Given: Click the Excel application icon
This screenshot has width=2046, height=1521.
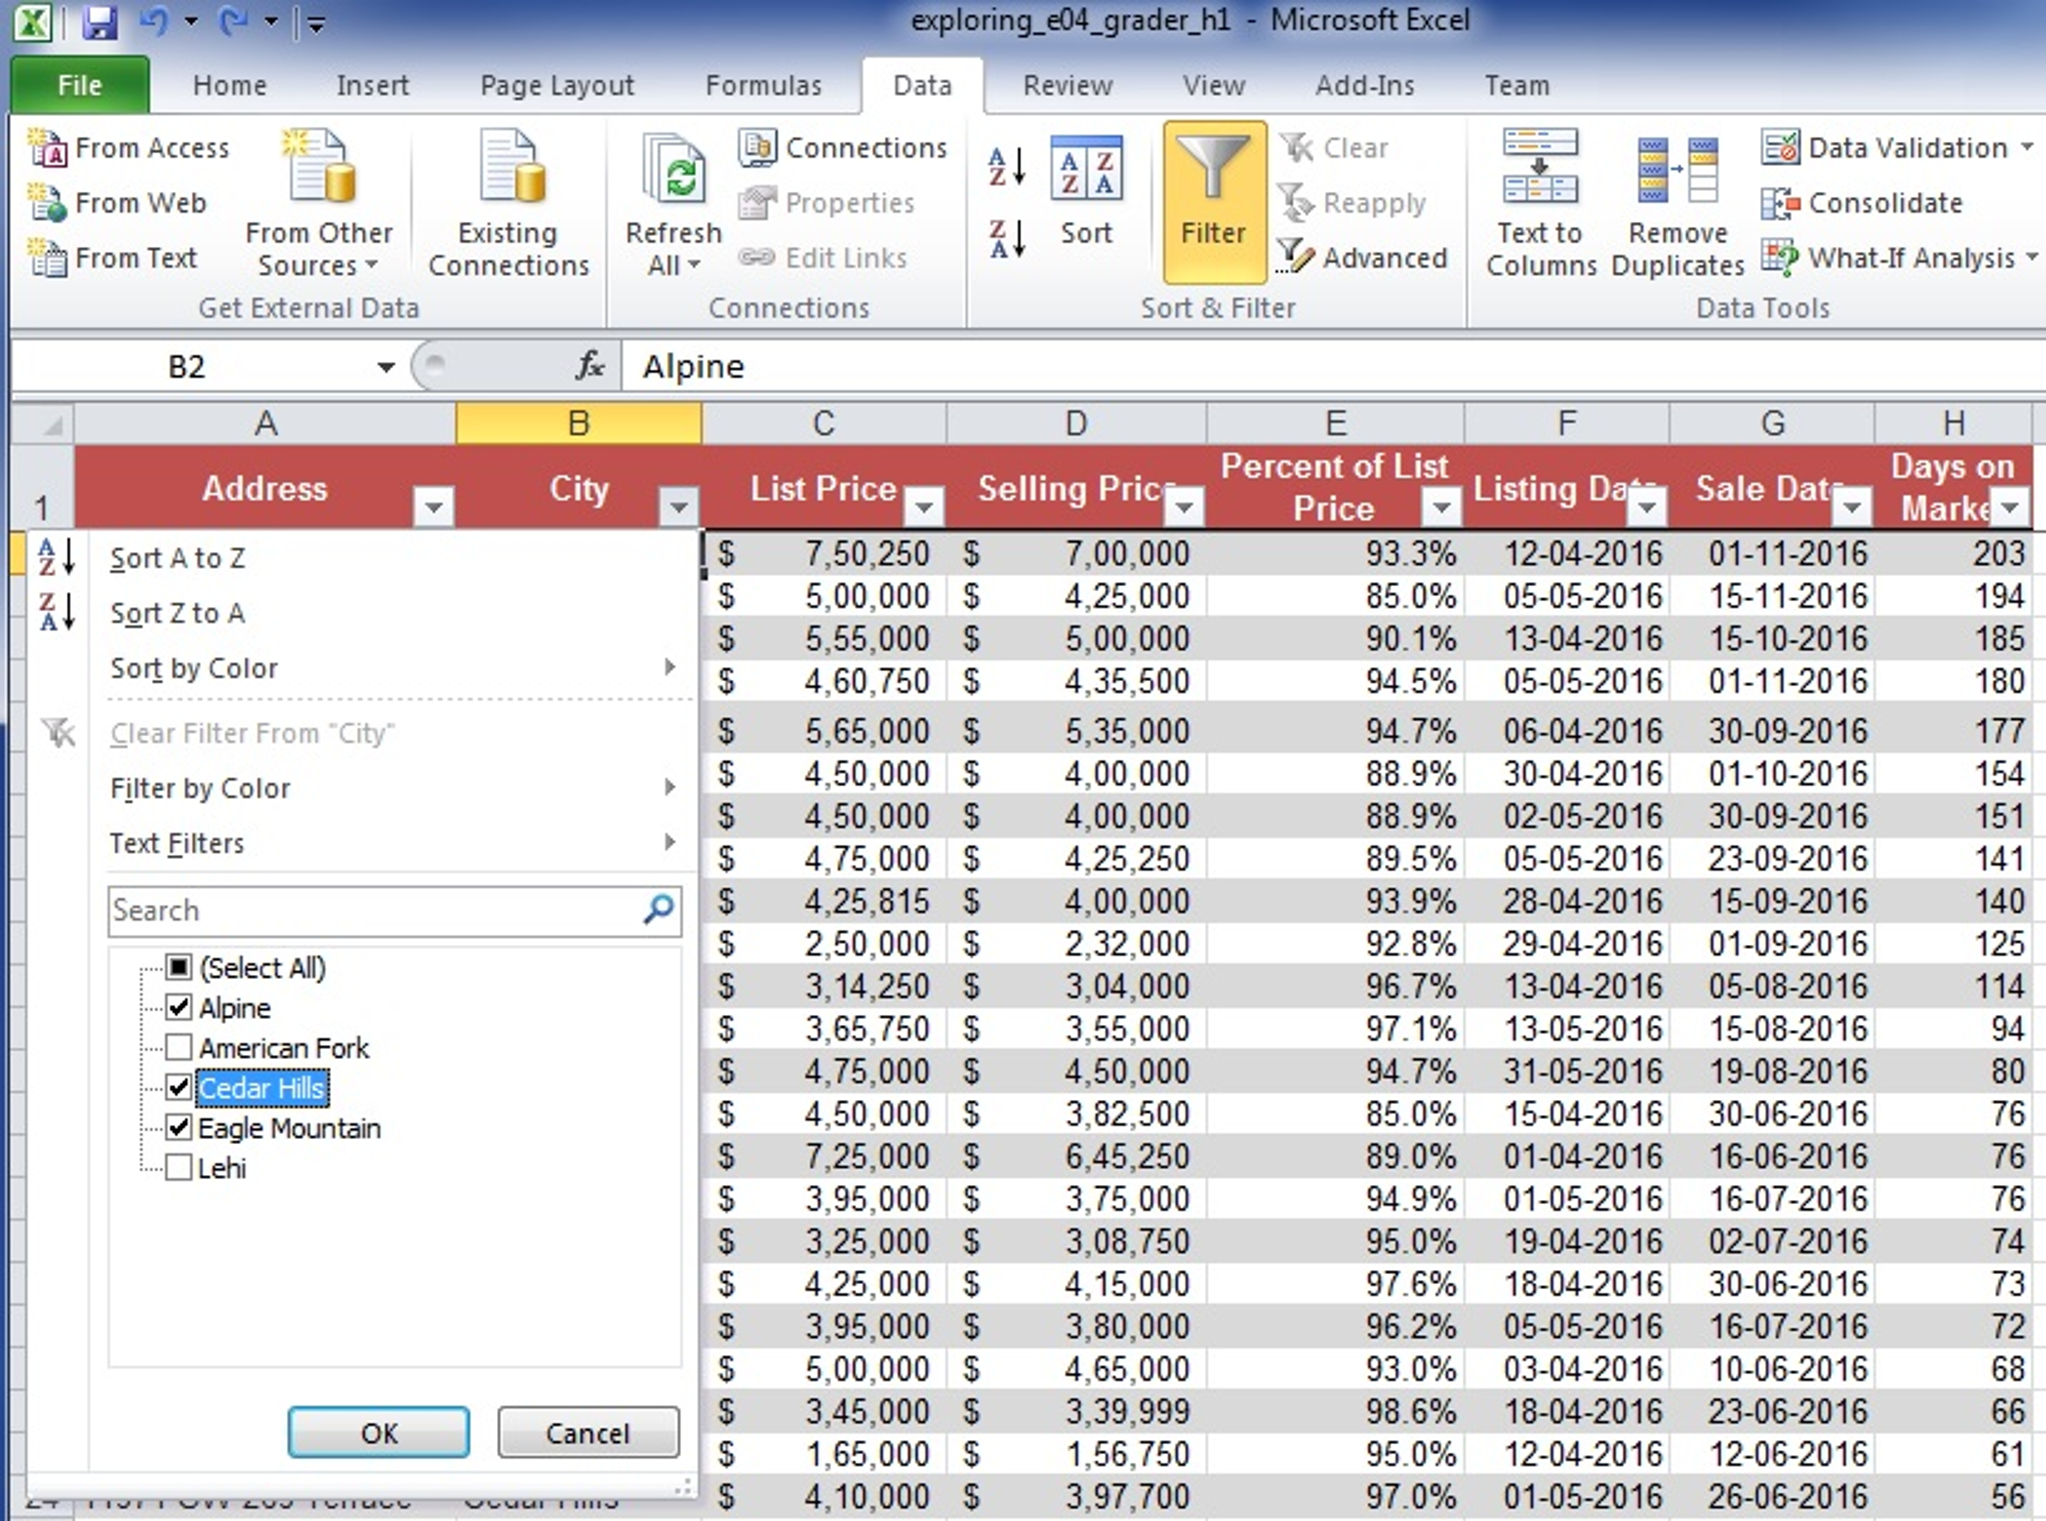Looking at the screenshot, I should [x=32, y=21].
